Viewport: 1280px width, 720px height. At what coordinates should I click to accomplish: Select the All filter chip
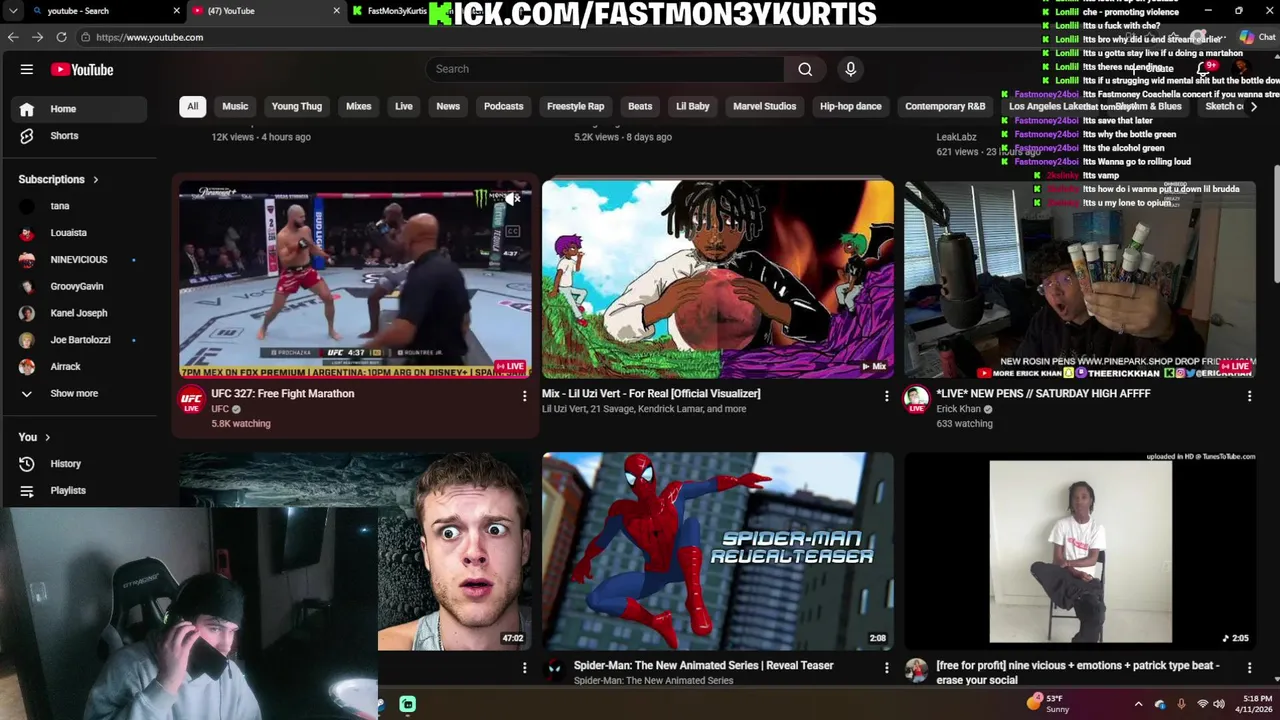[x=192, y=106]
